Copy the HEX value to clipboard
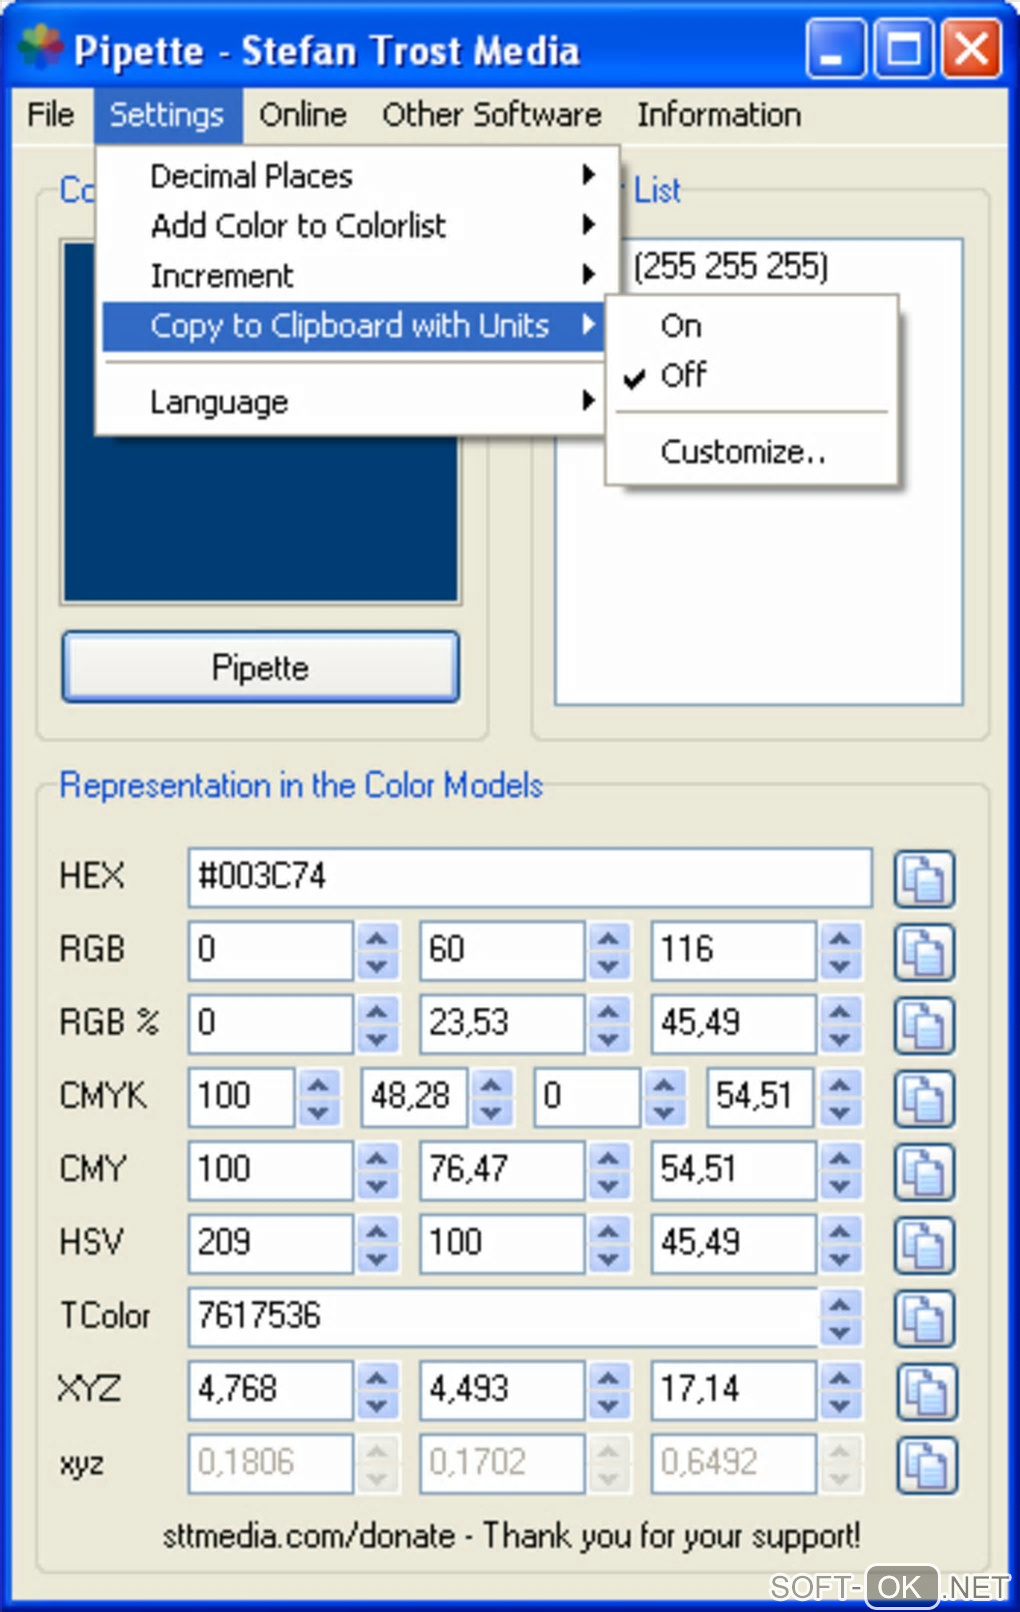Image resolution: width=1020 pixels, height=1612 pixels. pyautogui.click(x=923, y=879)
